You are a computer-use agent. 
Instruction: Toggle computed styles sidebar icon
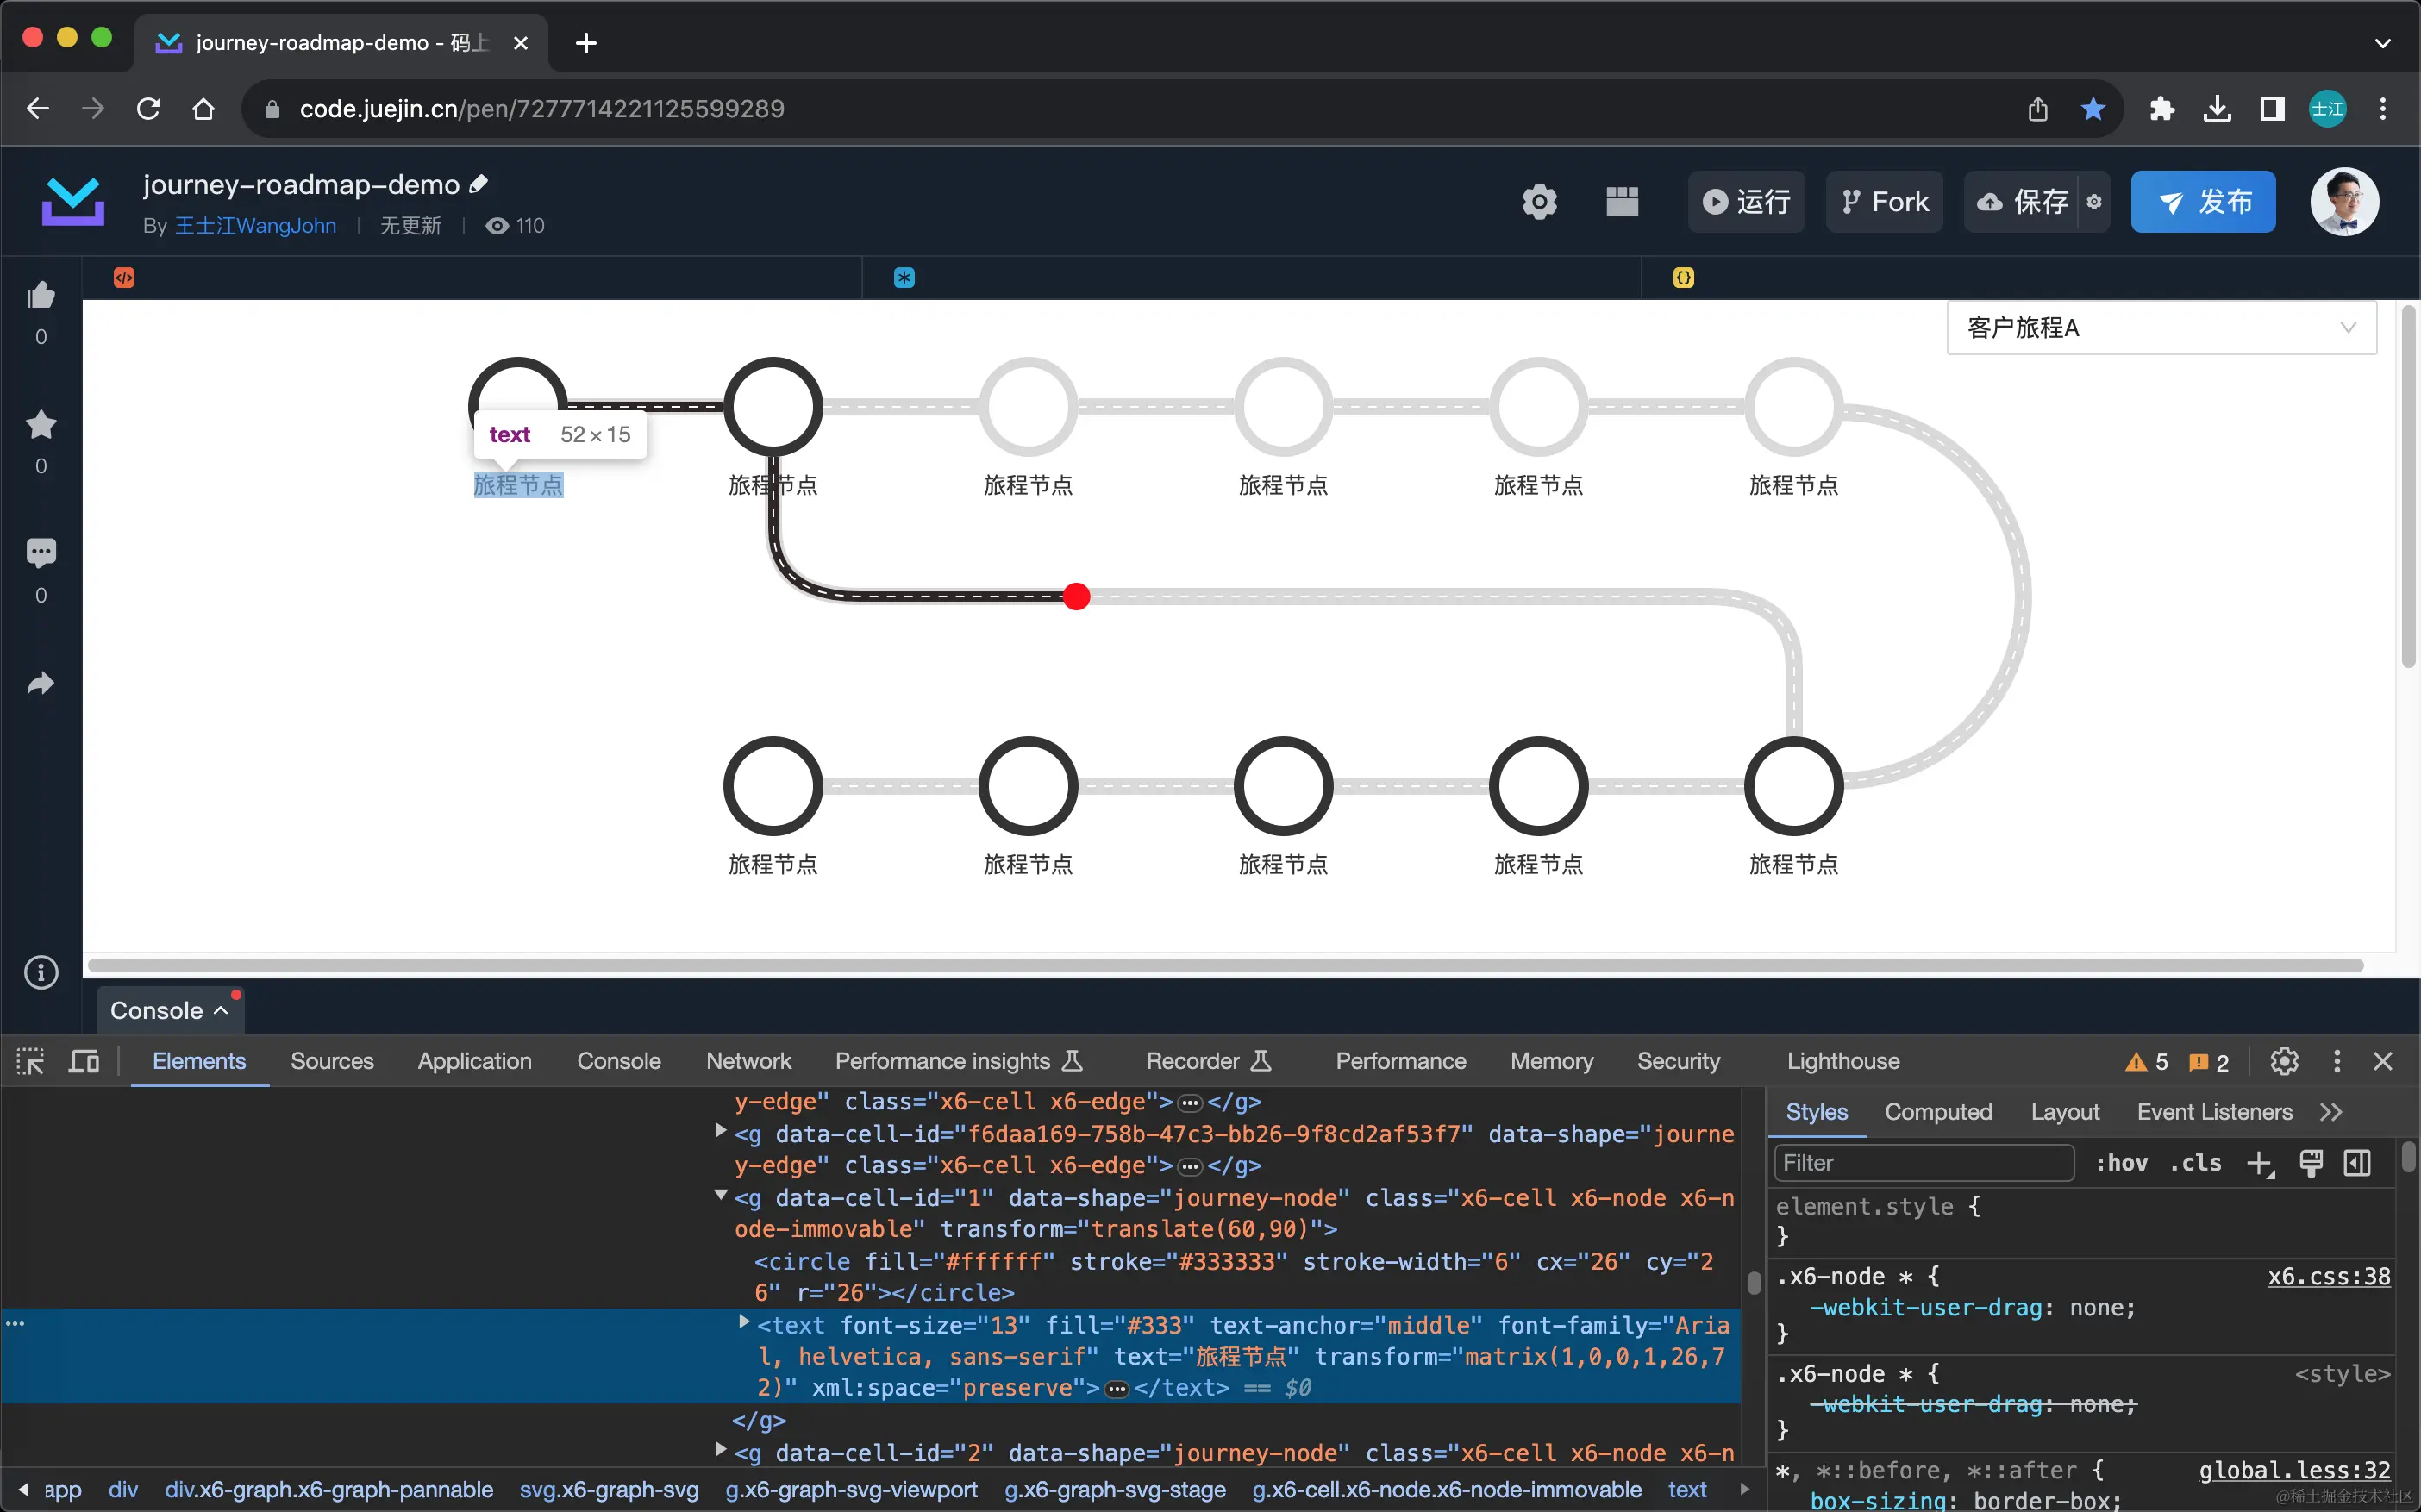2358,1163
